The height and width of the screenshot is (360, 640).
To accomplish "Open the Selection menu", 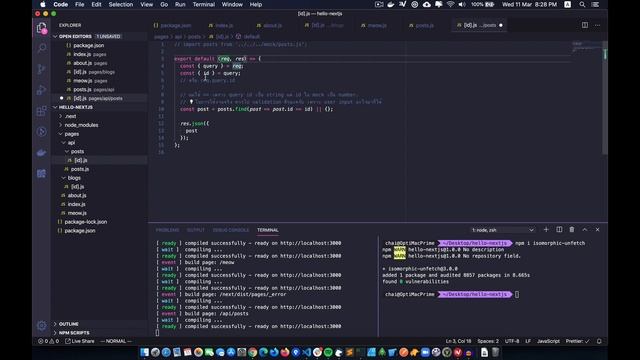I will (x=120, y=4).
